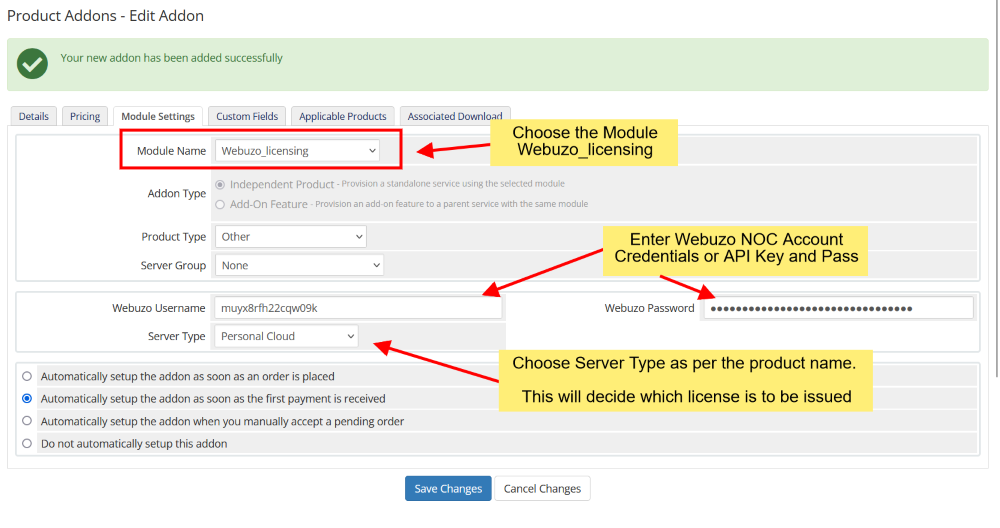Expand the Server Type dropdown

pyautogui.click(x=286, y=336)
